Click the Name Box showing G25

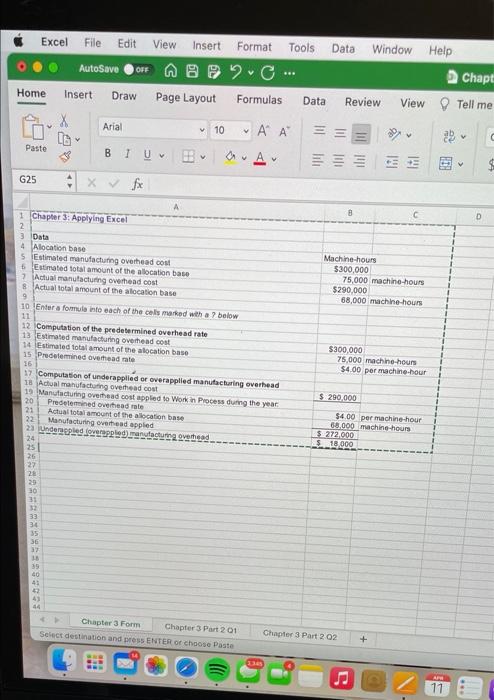point(40,179)
